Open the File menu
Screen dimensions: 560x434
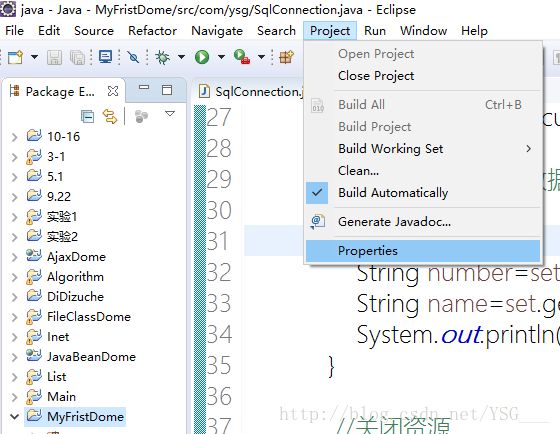tap(15, 31)
